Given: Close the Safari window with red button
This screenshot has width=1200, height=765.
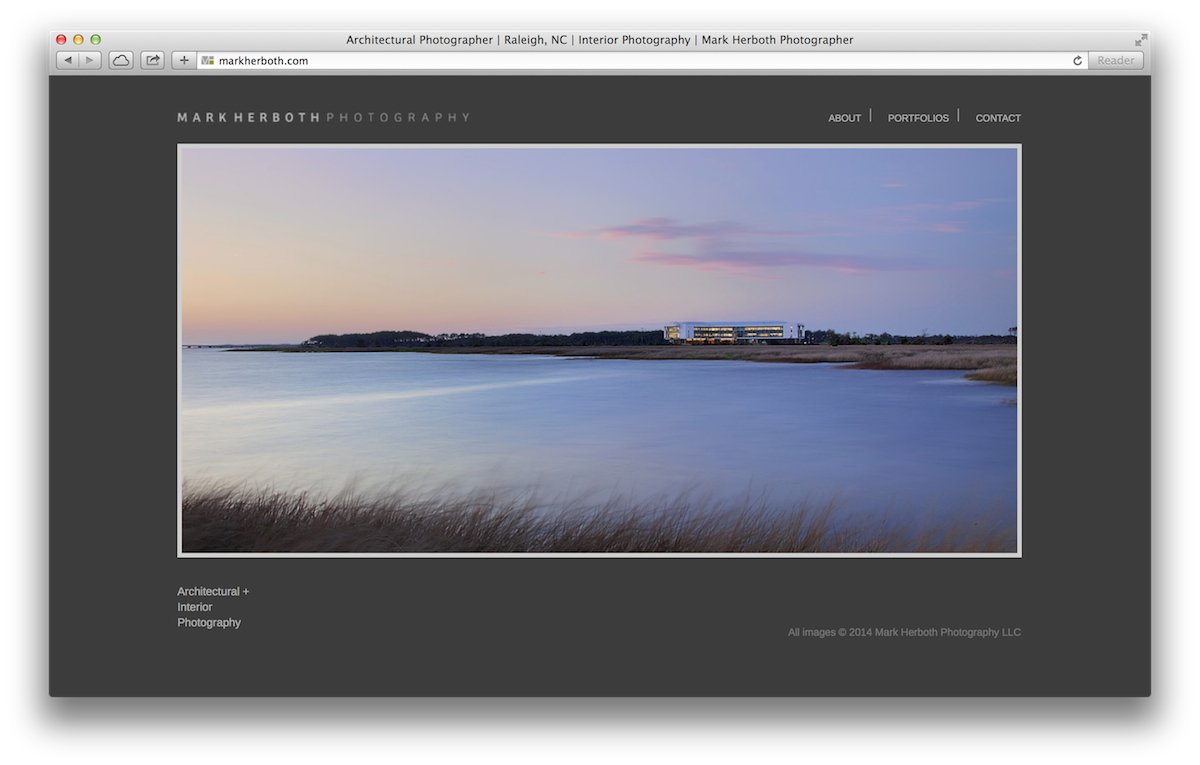Looking at the screenshot, I should 61,40.
